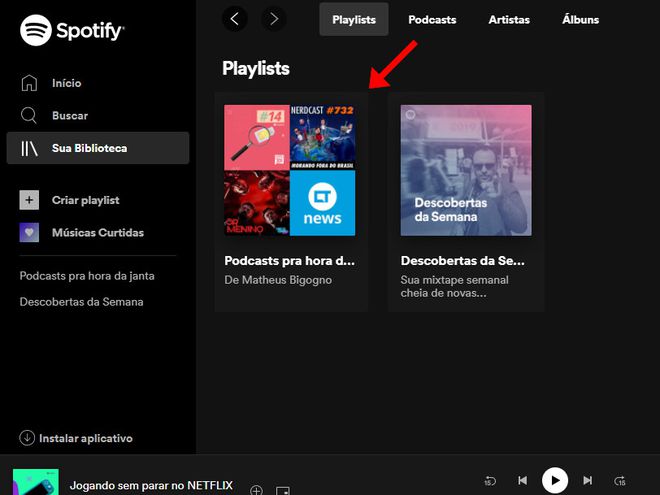
Task: Click the home house icon
Action: point(29,83)
